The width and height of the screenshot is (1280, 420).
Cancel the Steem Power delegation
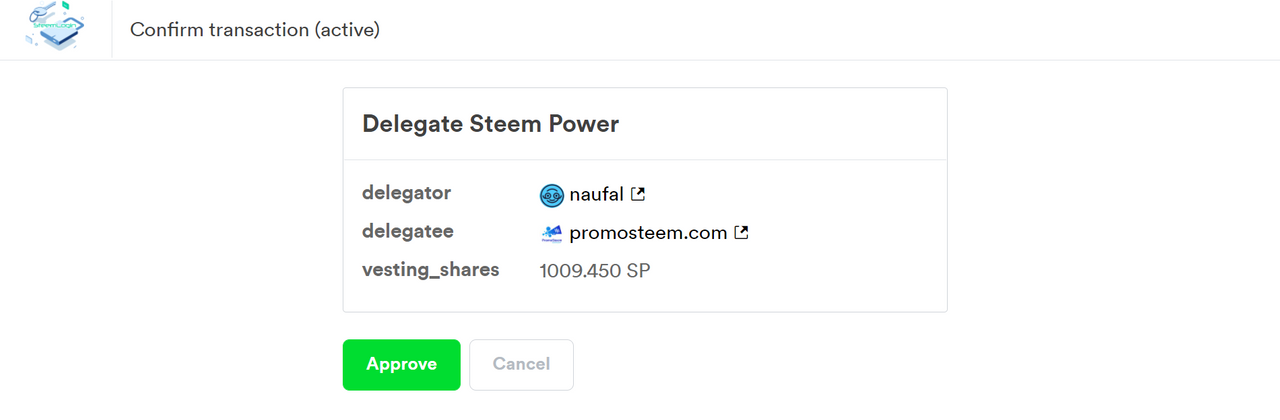point(521,365)
